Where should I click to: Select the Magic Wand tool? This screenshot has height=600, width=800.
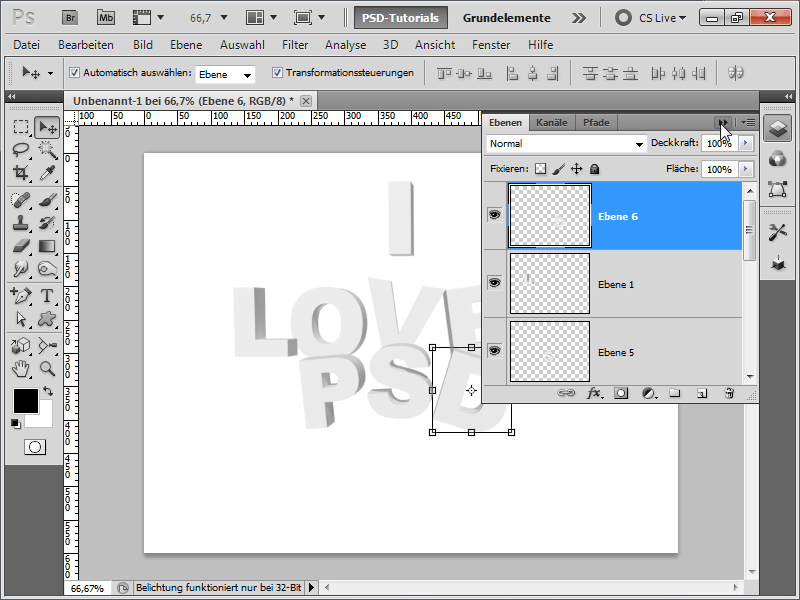click(47, 150)
